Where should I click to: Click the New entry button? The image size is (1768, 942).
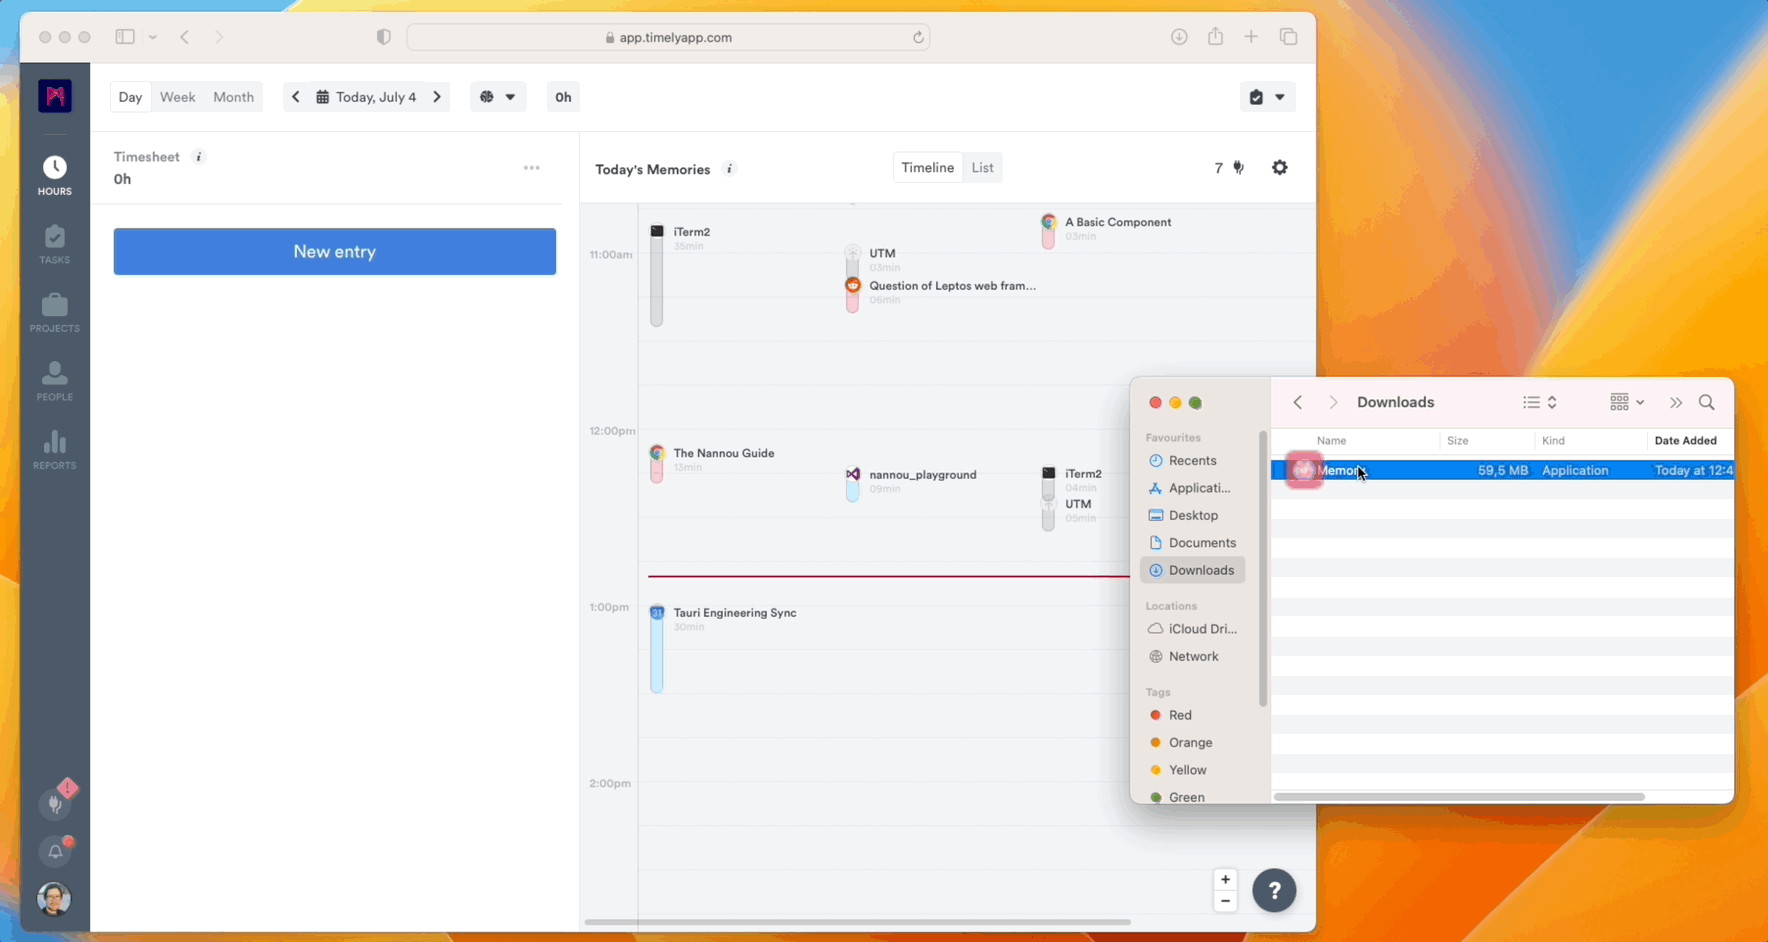(334, 251)
